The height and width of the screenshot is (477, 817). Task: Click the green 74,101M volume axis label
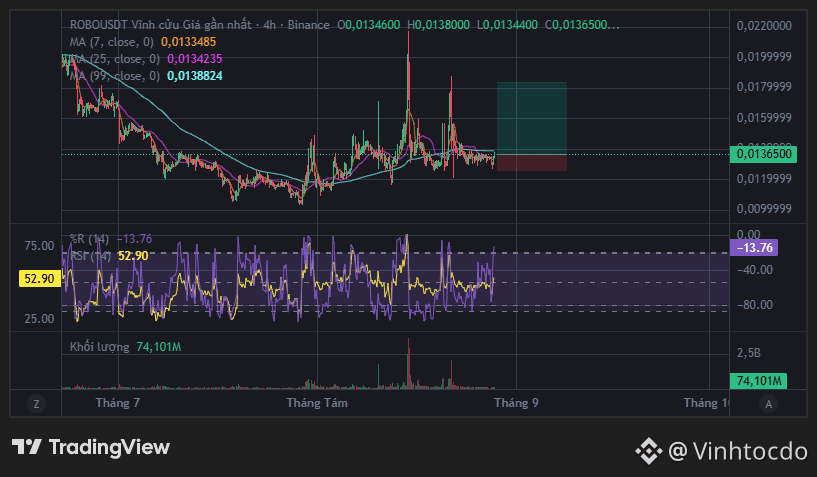point(759,381)
